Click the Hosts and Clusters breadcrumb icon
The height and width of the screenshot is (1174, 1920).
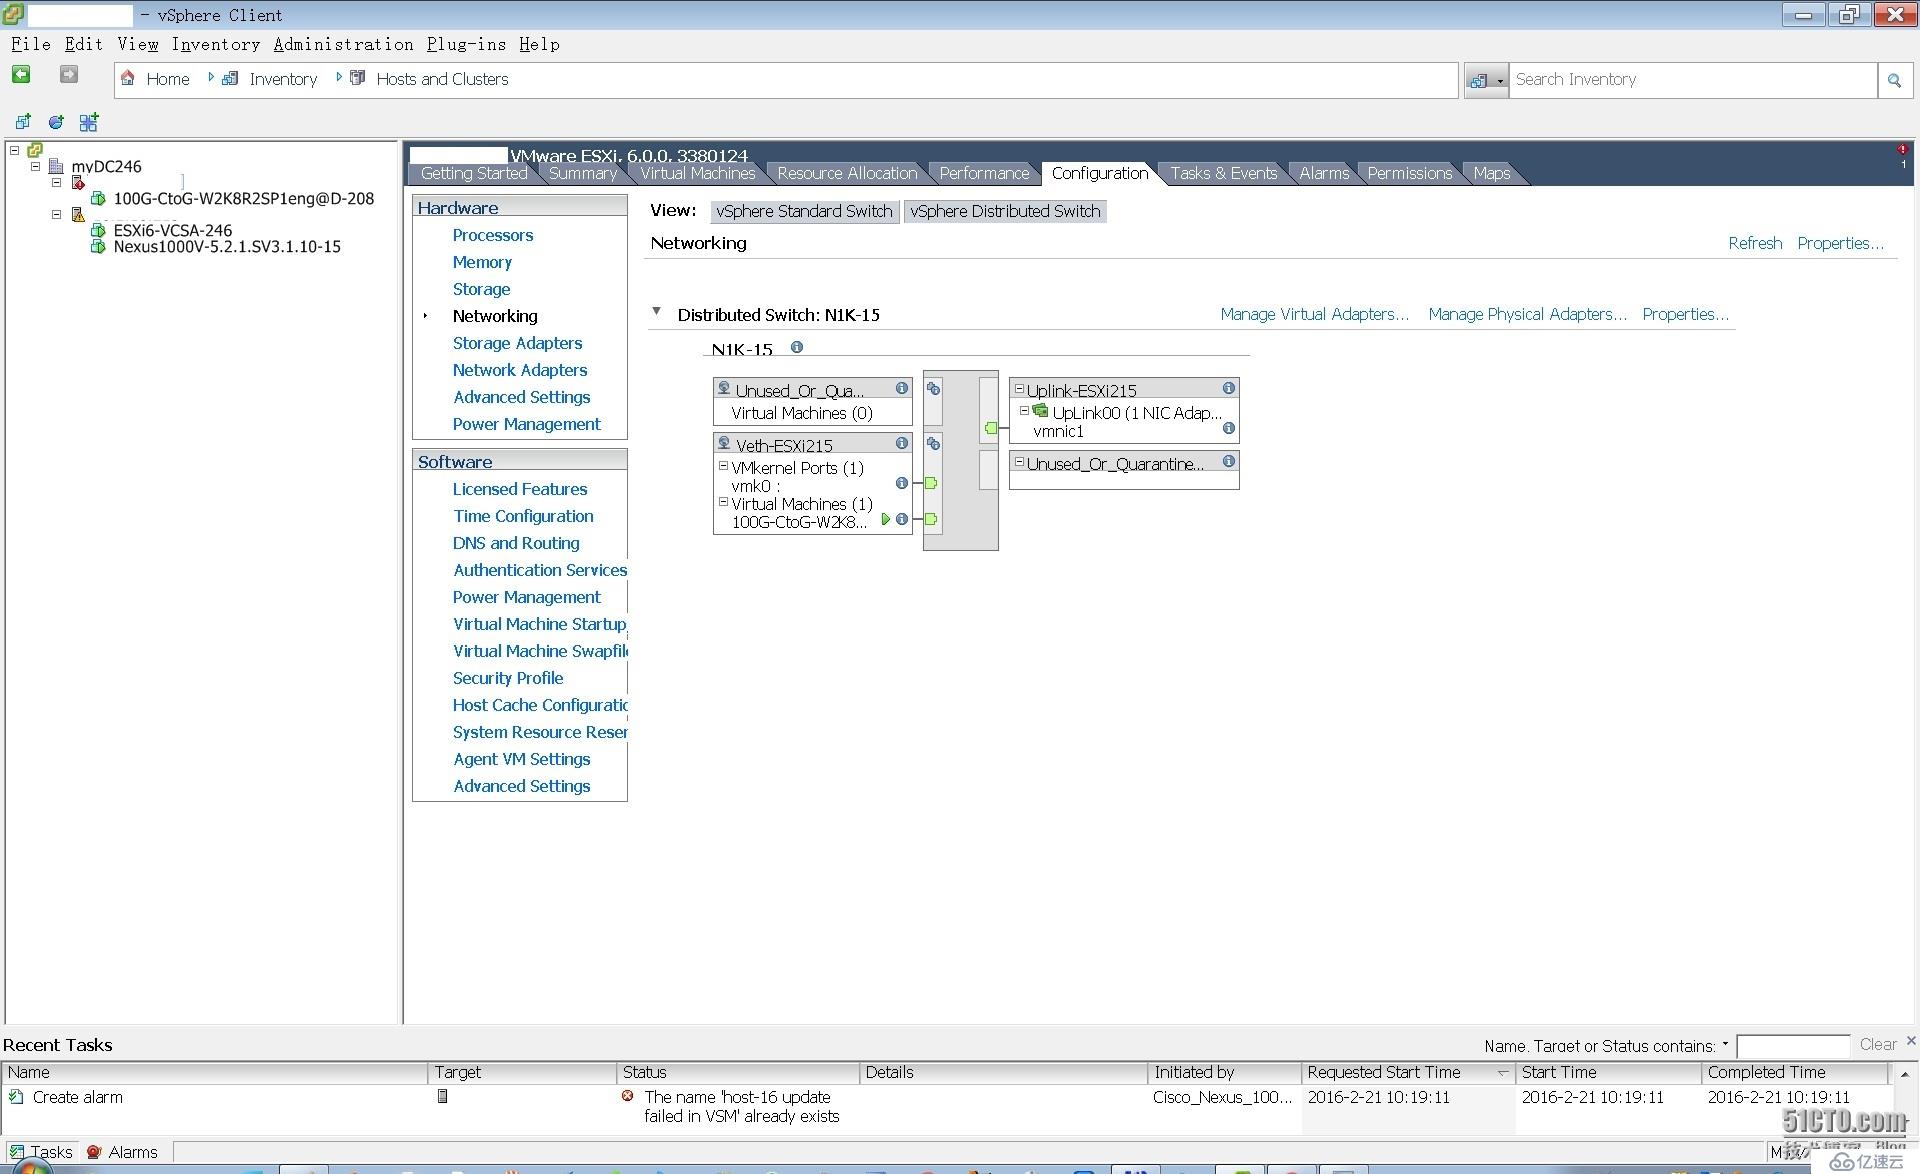[x=357, y=78]
